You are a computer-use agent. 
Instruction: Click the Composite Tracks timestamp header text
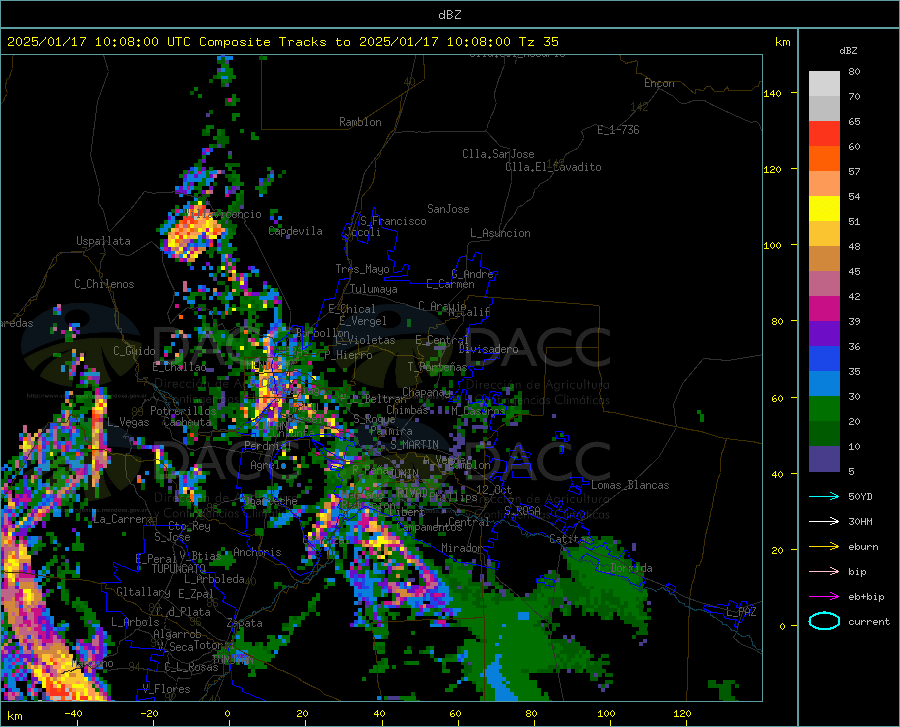tap(283, 42)
